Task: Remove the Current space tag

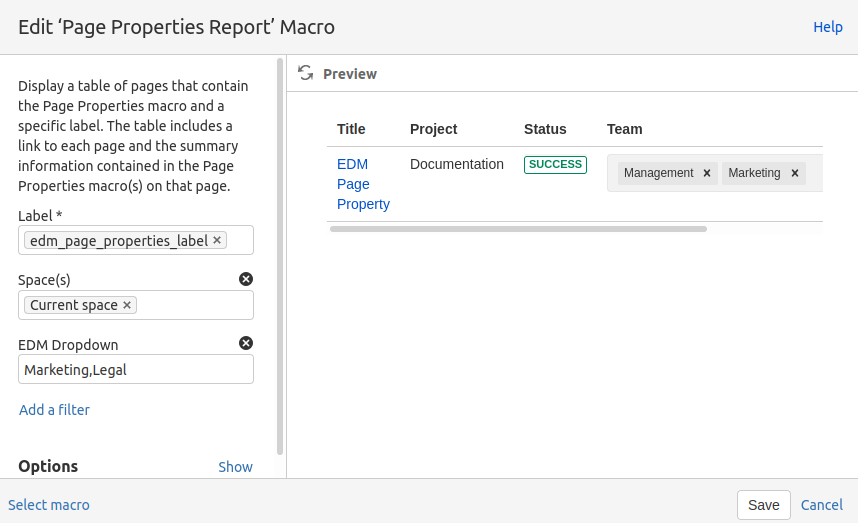Action: coord(127,305)
